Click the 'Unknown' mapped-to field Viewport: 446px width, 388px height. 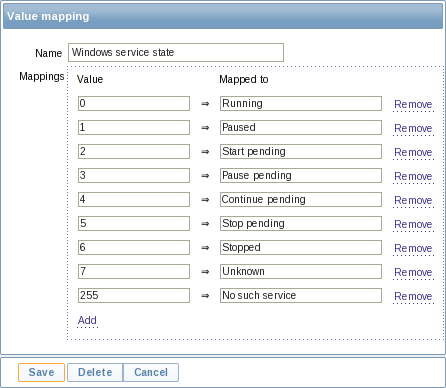coord(301,271)
